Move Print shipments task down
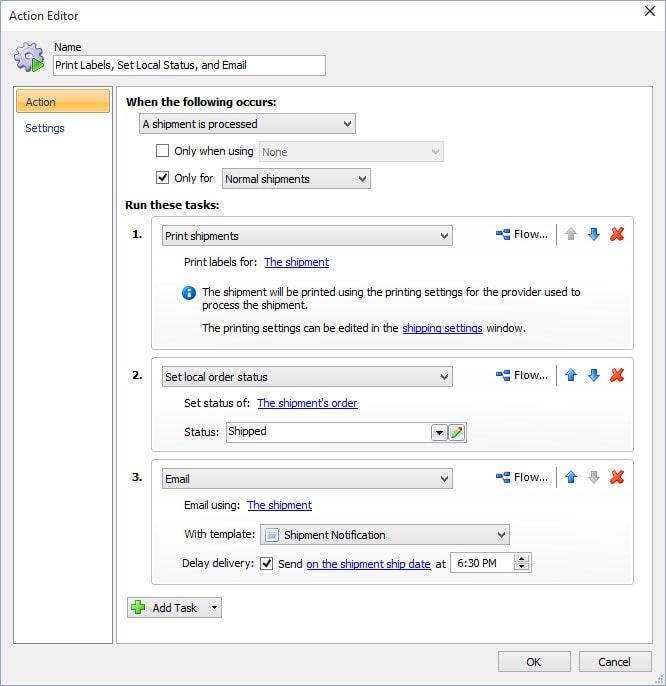This screenshot has height=686, width=666. pyautogui.click(x=593, y=234)
